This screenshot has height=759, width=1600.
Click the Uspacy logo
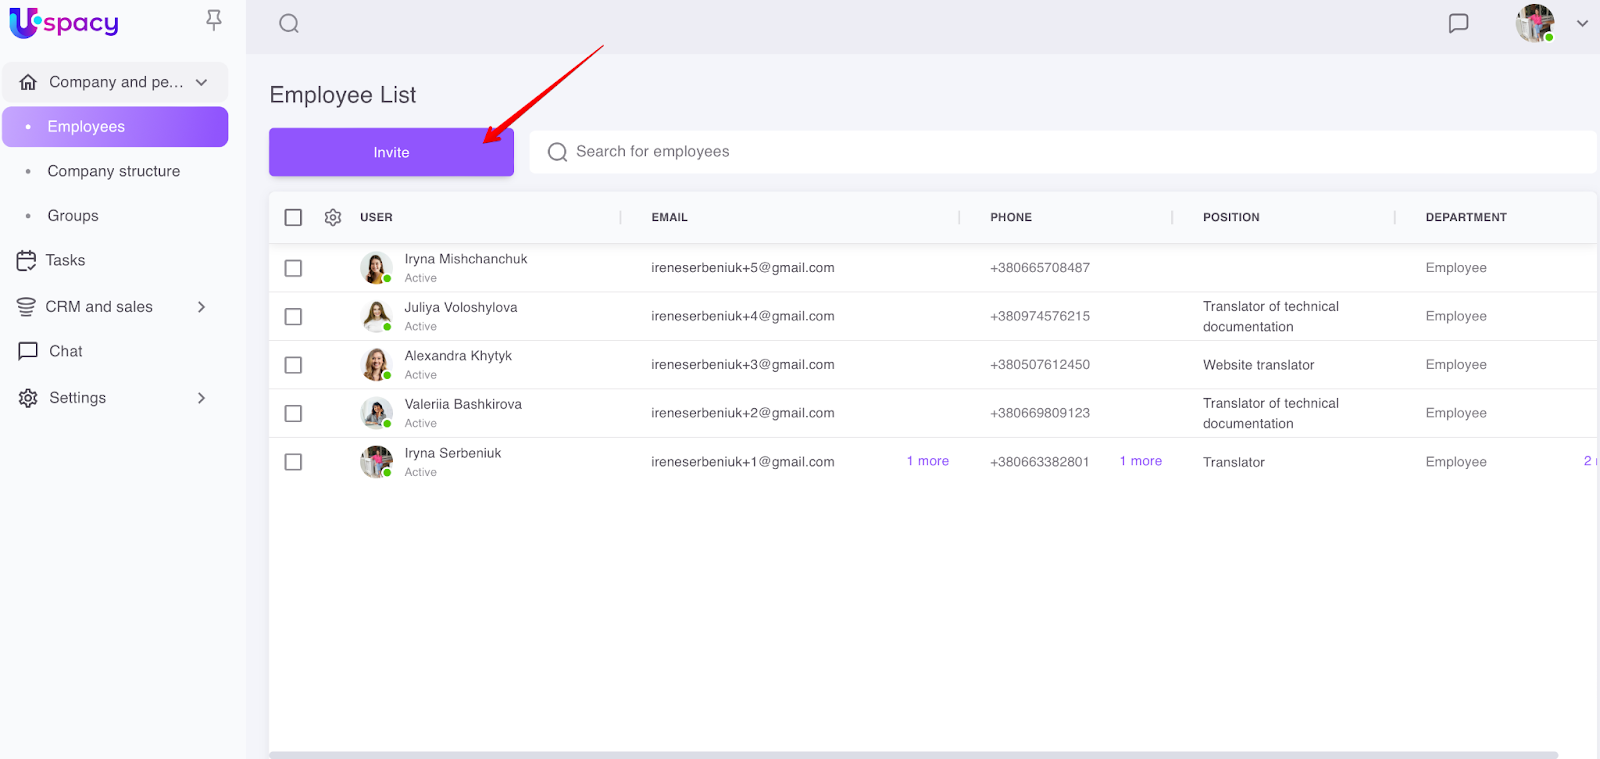click(x=64, y=22)
